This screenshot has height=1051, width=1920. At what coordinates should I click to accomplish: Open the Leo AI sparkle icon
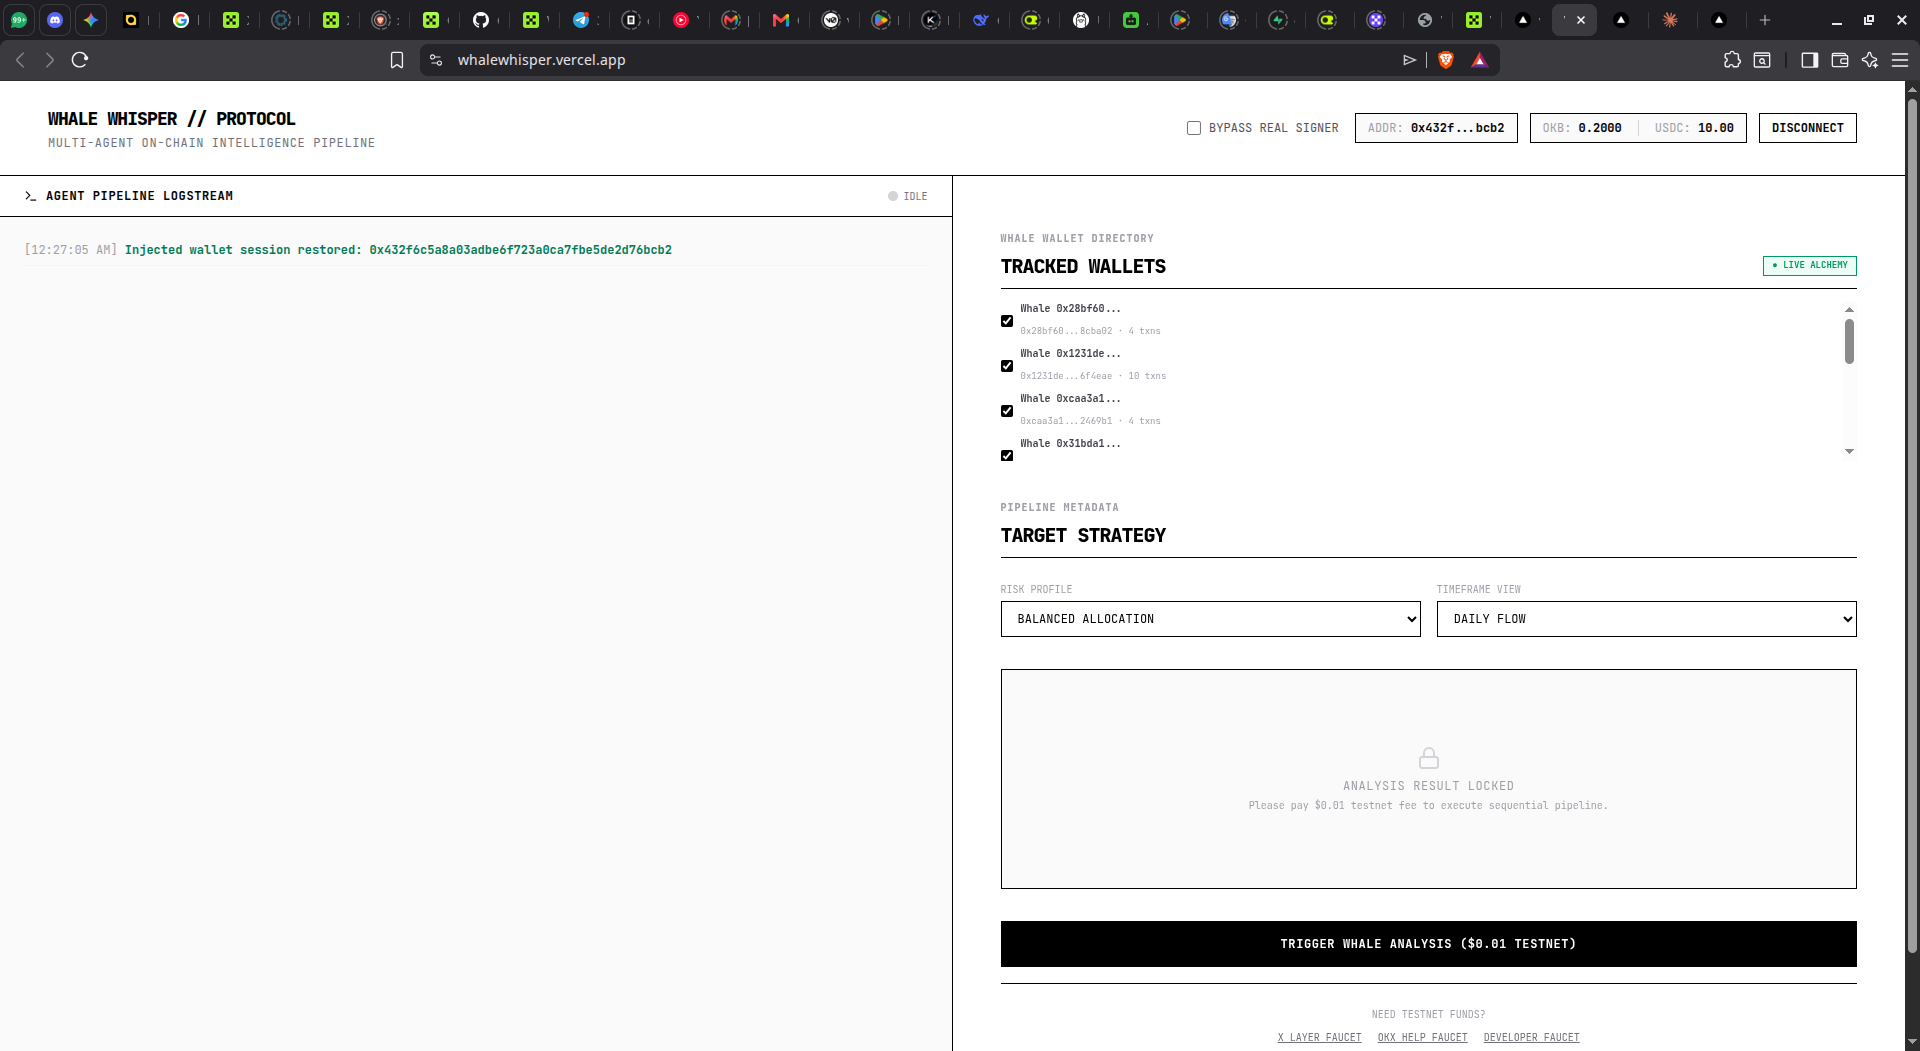pyautogui.click(x=1870, y=60)
